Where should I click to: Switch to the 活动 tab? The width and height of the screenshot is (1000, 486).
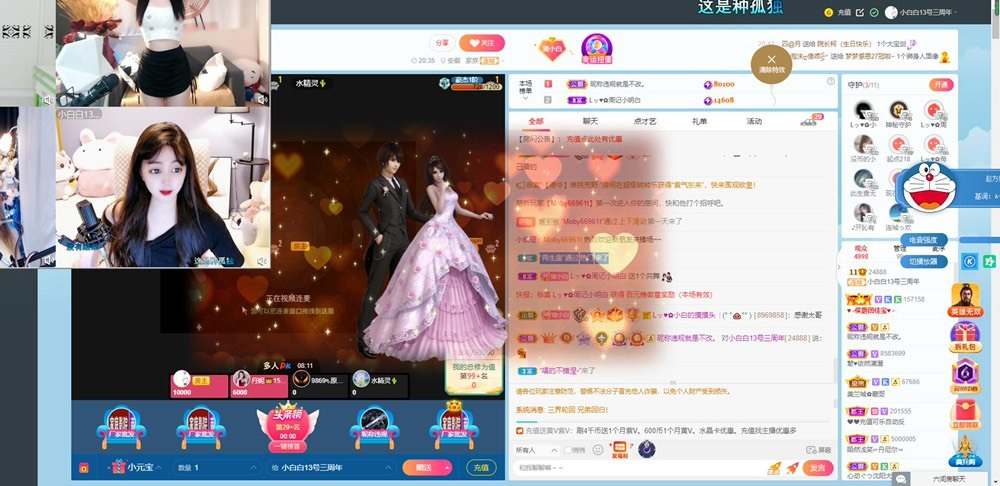click(x=754, y=121)
